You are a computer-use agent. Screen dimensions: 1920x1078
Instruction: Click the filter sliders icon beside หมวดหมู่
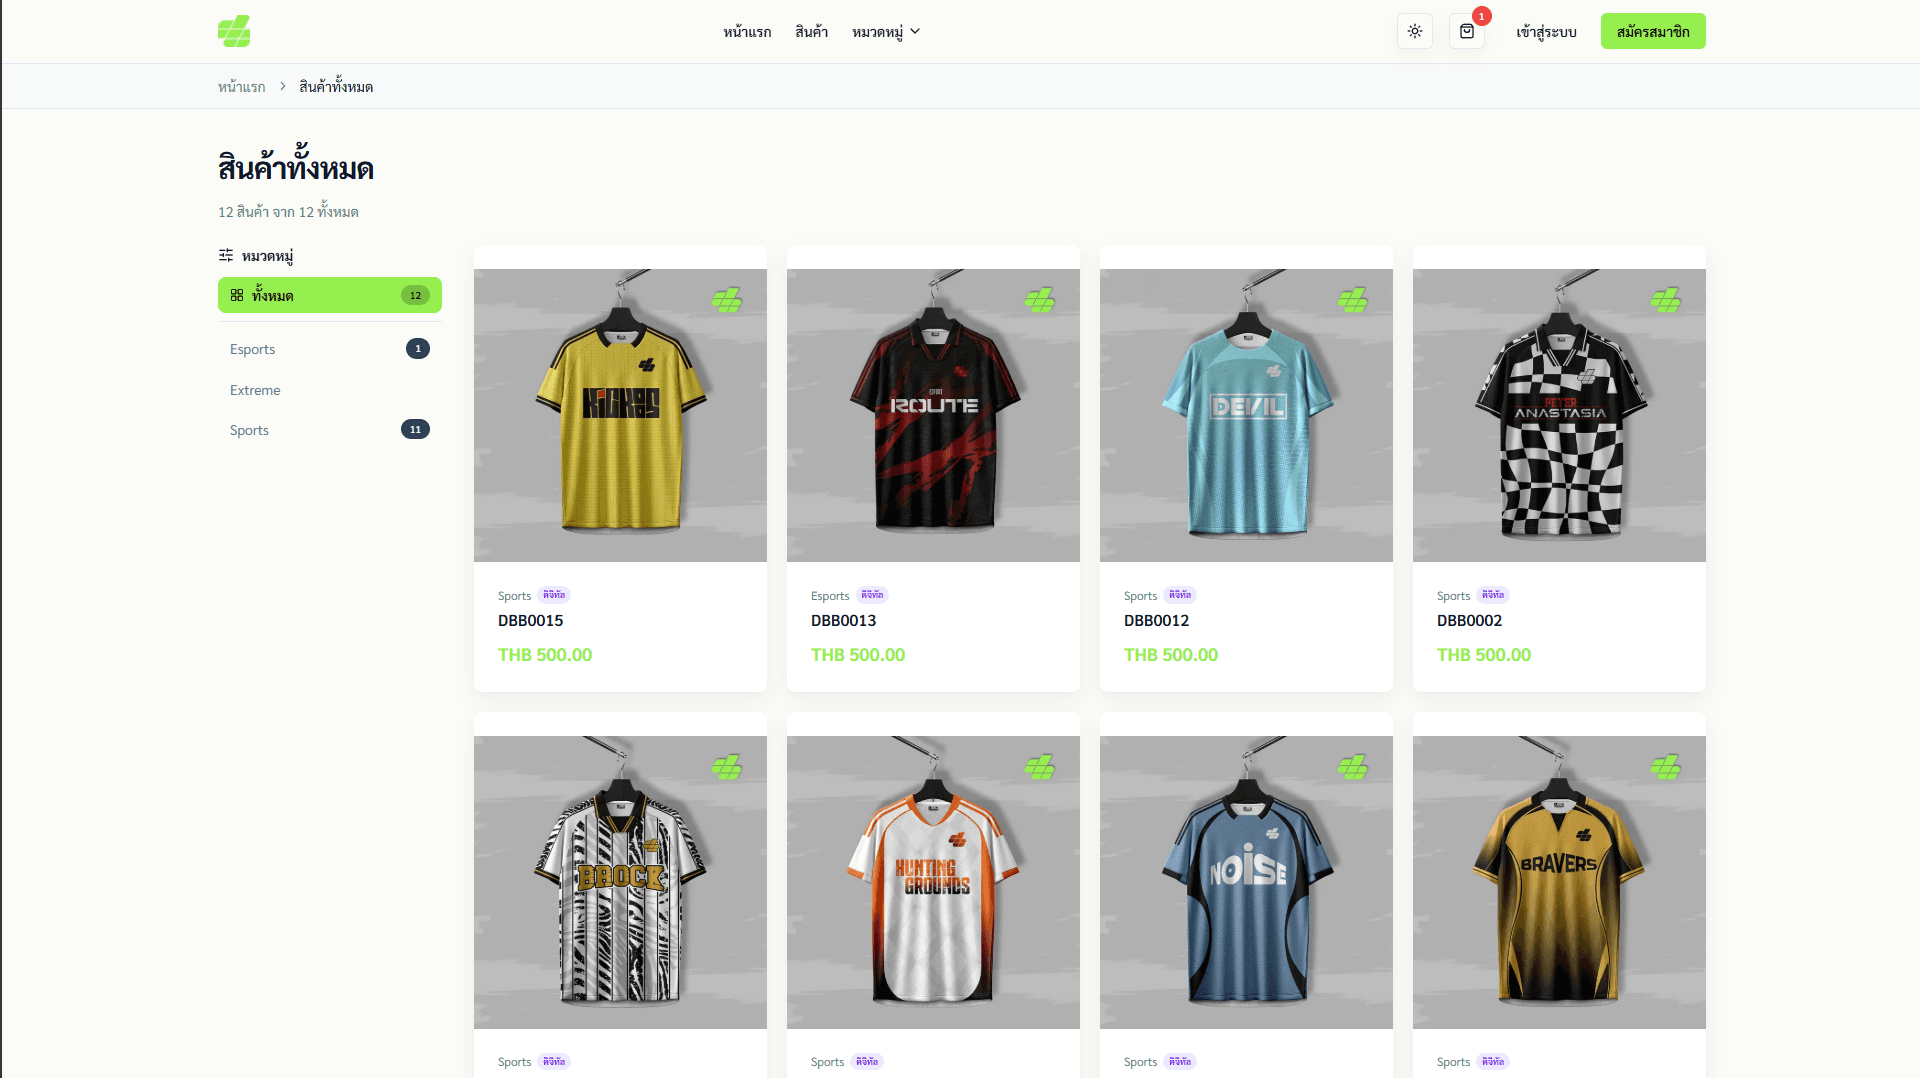coord(226,255)
